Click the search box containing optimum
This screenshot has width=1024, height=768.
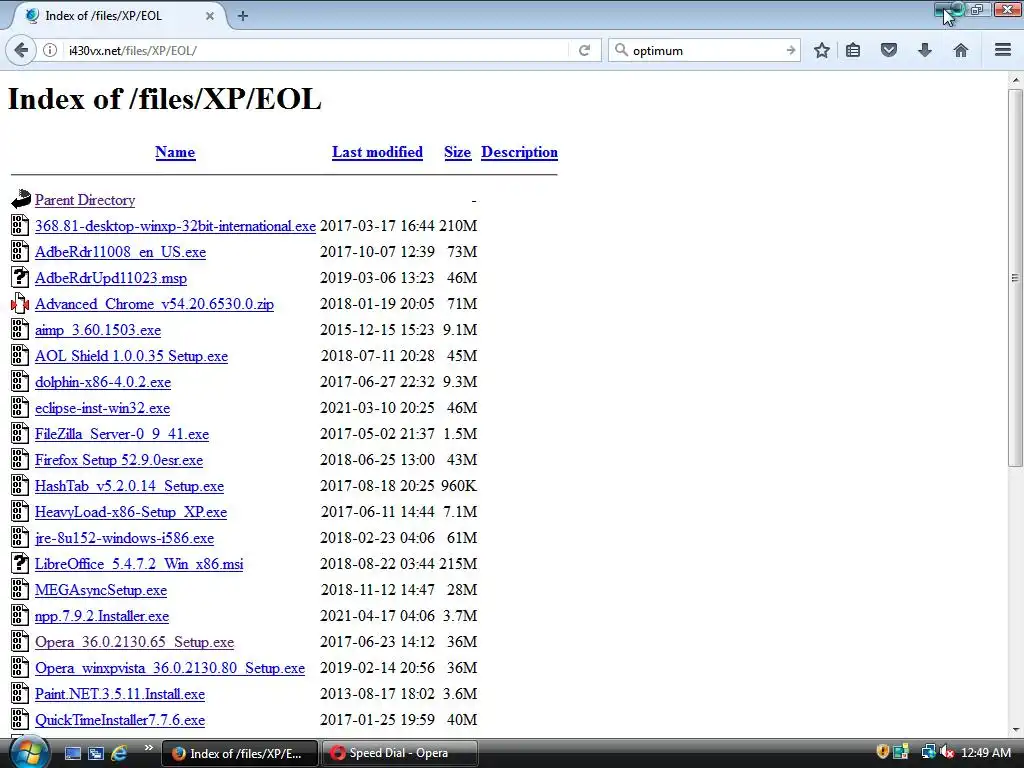[705, 50]
